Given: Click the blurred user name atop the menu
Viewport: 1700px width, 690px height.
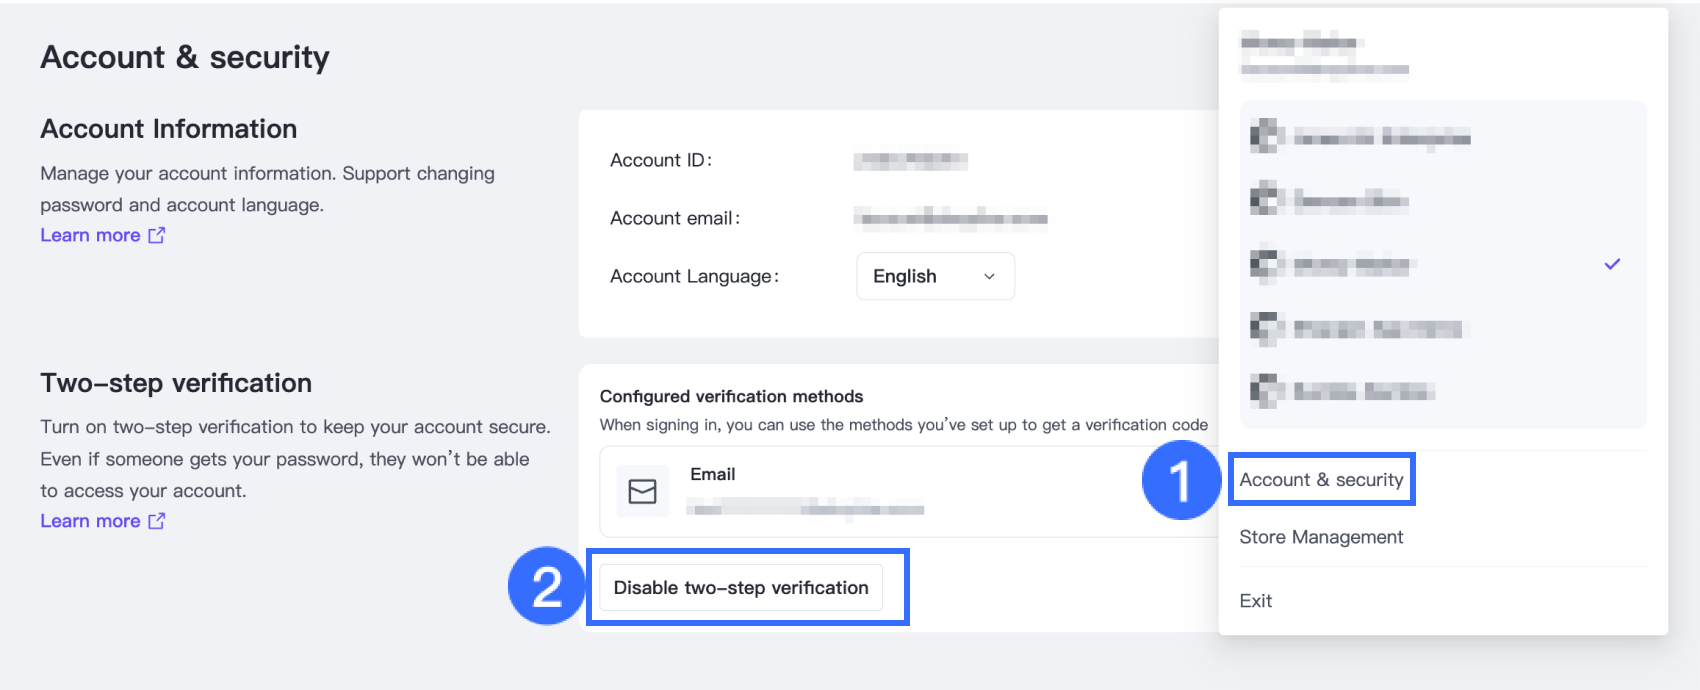Looking at the screenshot, I should click(x=1298, y=42).
